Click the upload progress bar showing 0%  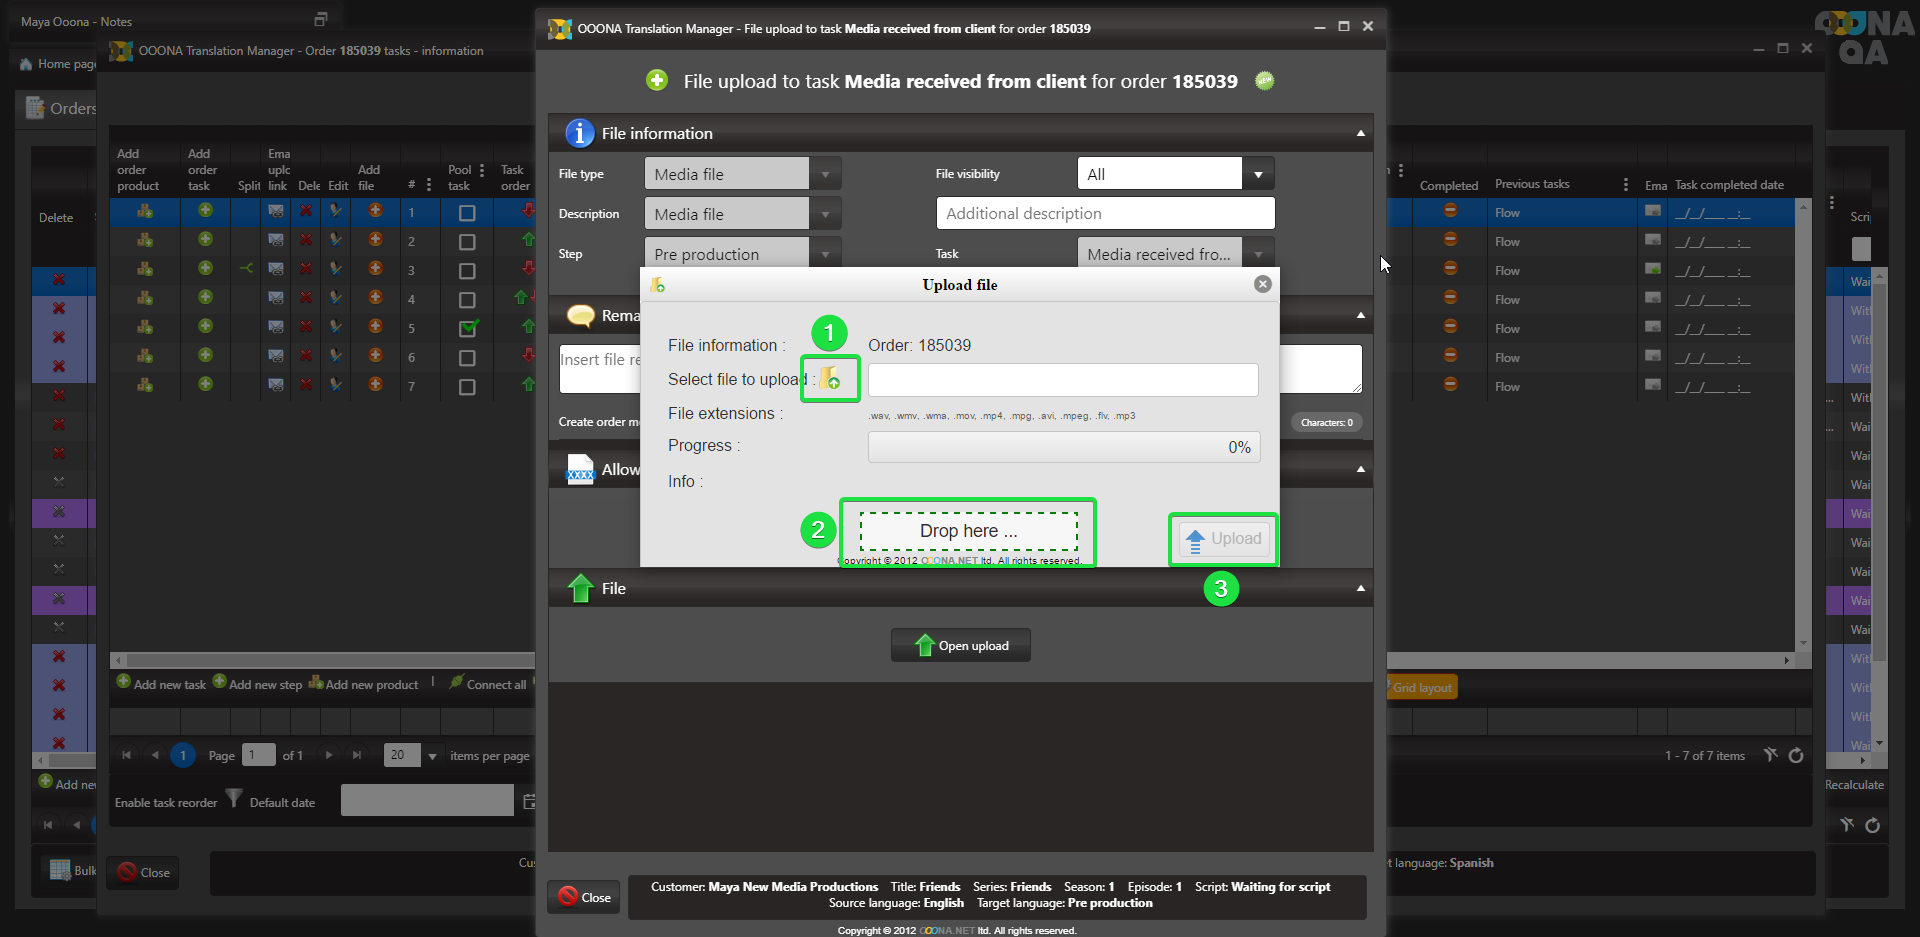[1063, 447]
